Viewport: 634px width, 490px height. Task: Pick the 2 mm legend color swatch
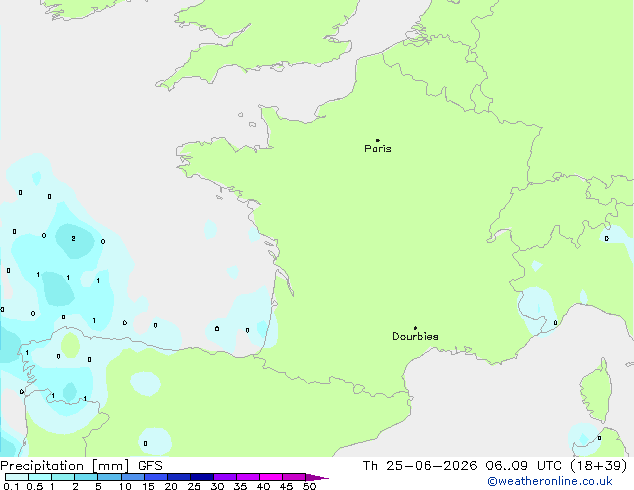point(86,477)
